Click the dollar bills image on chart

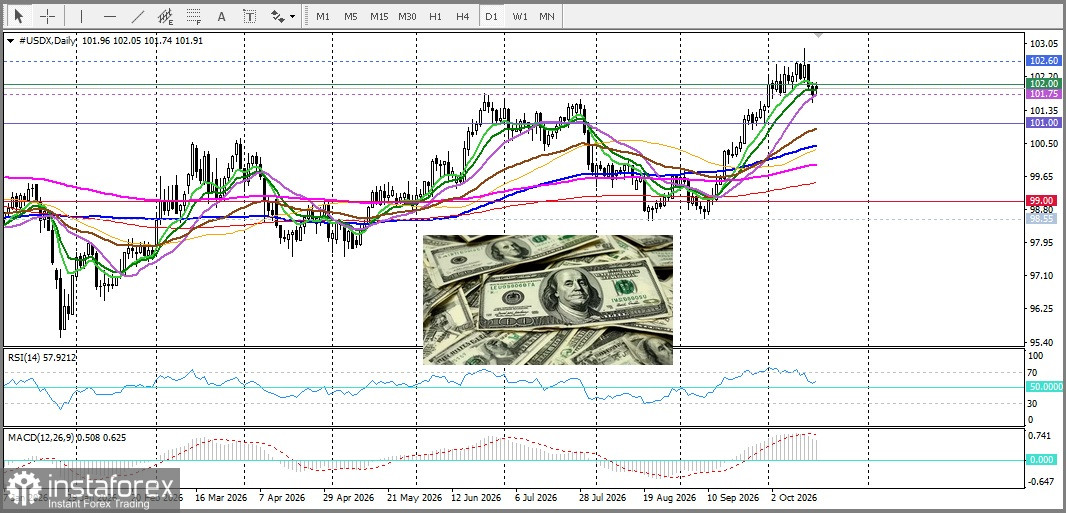(x=548, y=300)
